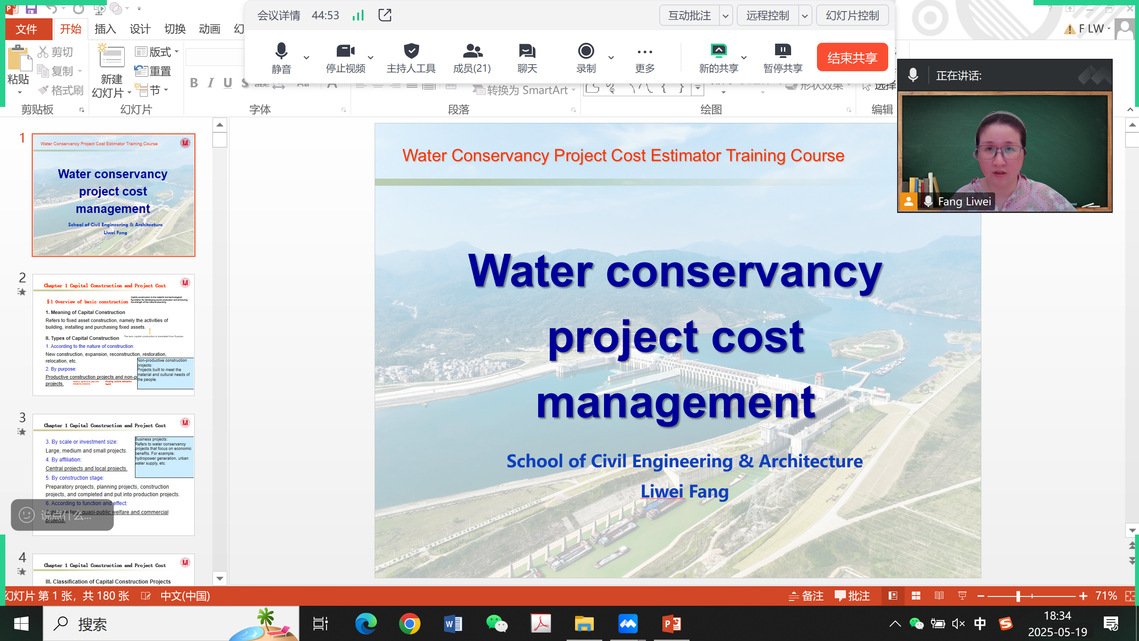Switch to Slide Sorter view
1139x641 pixels.
click(x=916, y=596)
